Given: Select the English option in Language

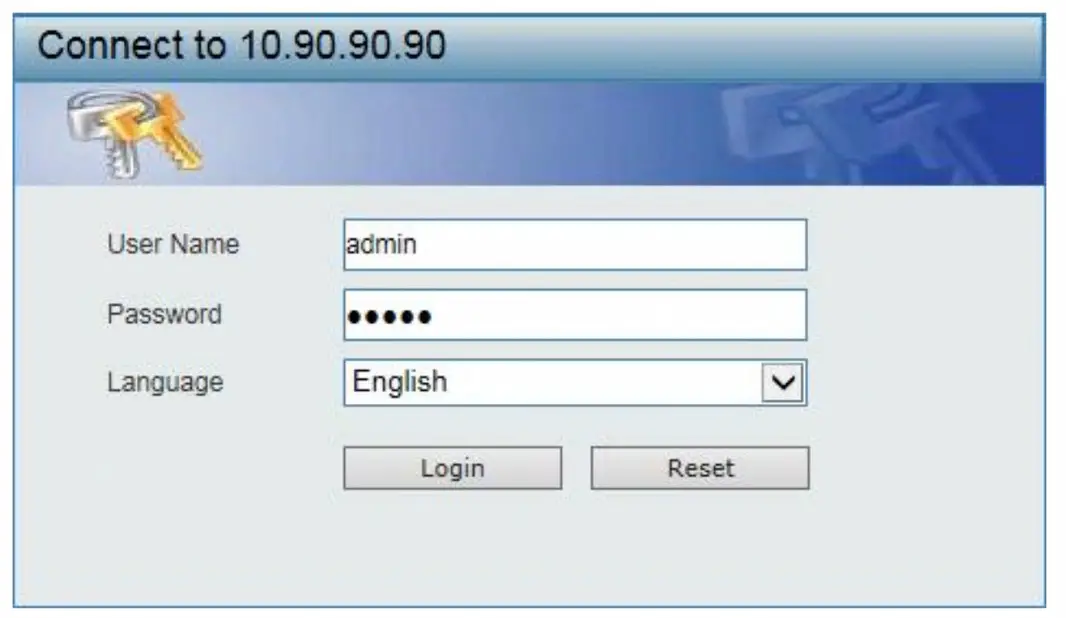Looking at the screenshot, I should tap(398, 381).
